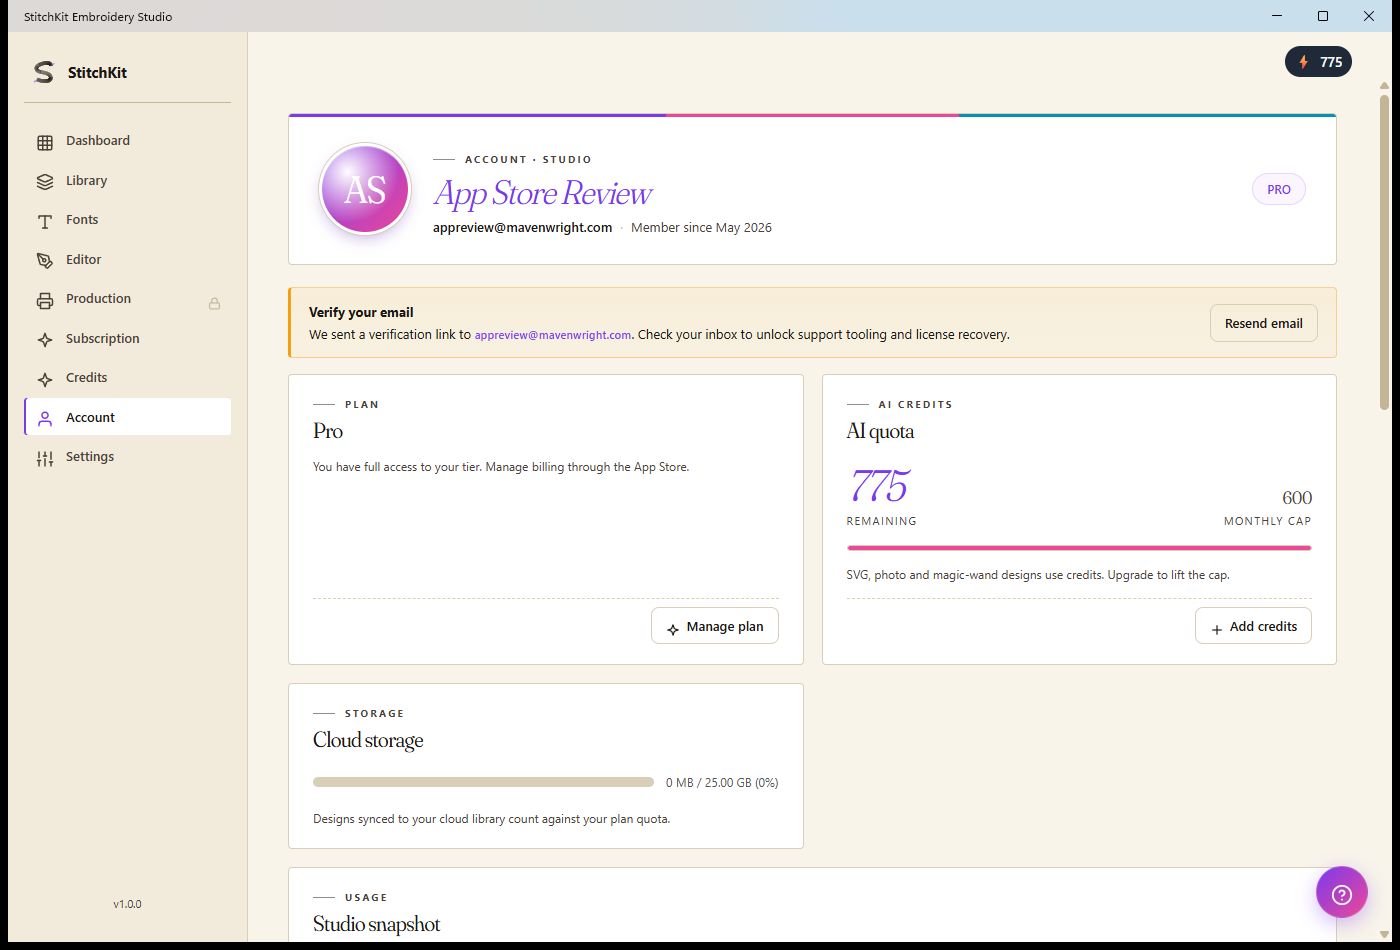Click the Studio snapshot heading

(377, 924)
